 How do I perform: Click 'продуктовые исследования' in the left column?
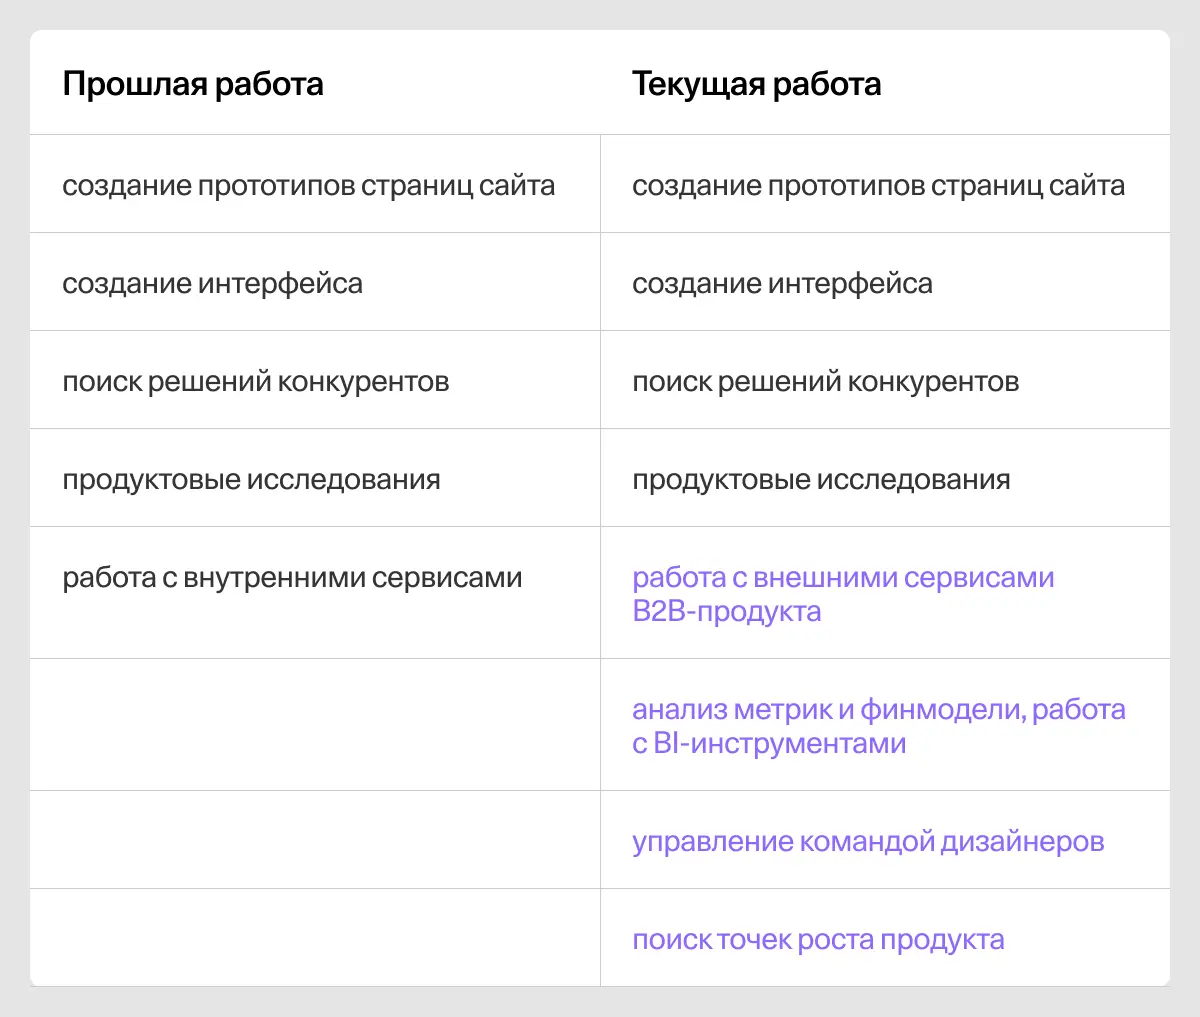click(x=252, y=478)
